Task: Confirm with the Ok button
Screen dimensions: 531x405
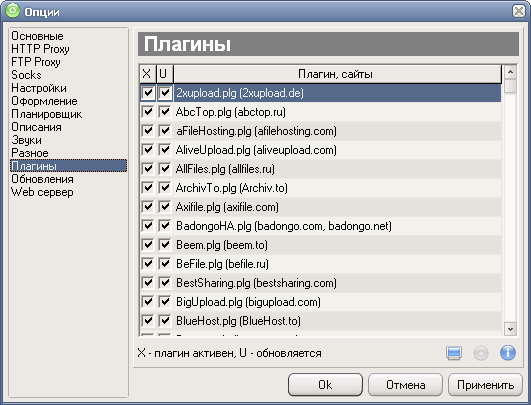Action: (325, 385)
